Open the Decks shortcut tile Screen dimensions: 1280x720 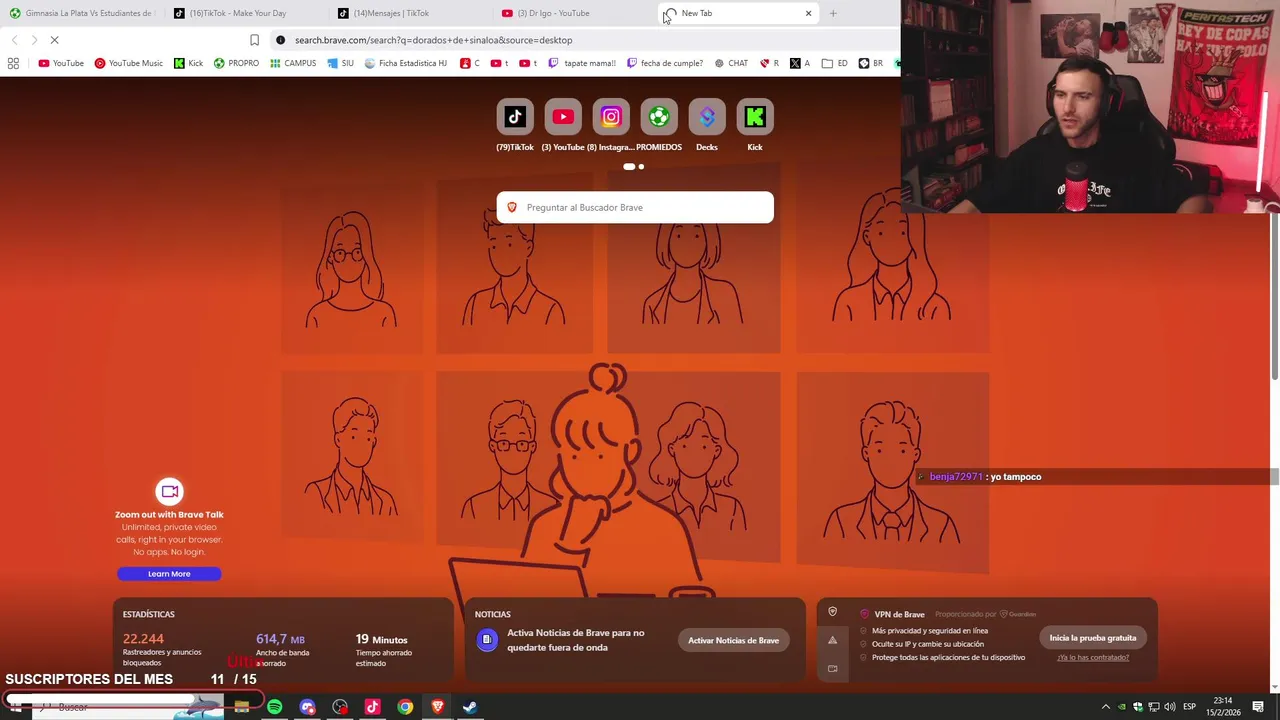(x=707, y=118)
